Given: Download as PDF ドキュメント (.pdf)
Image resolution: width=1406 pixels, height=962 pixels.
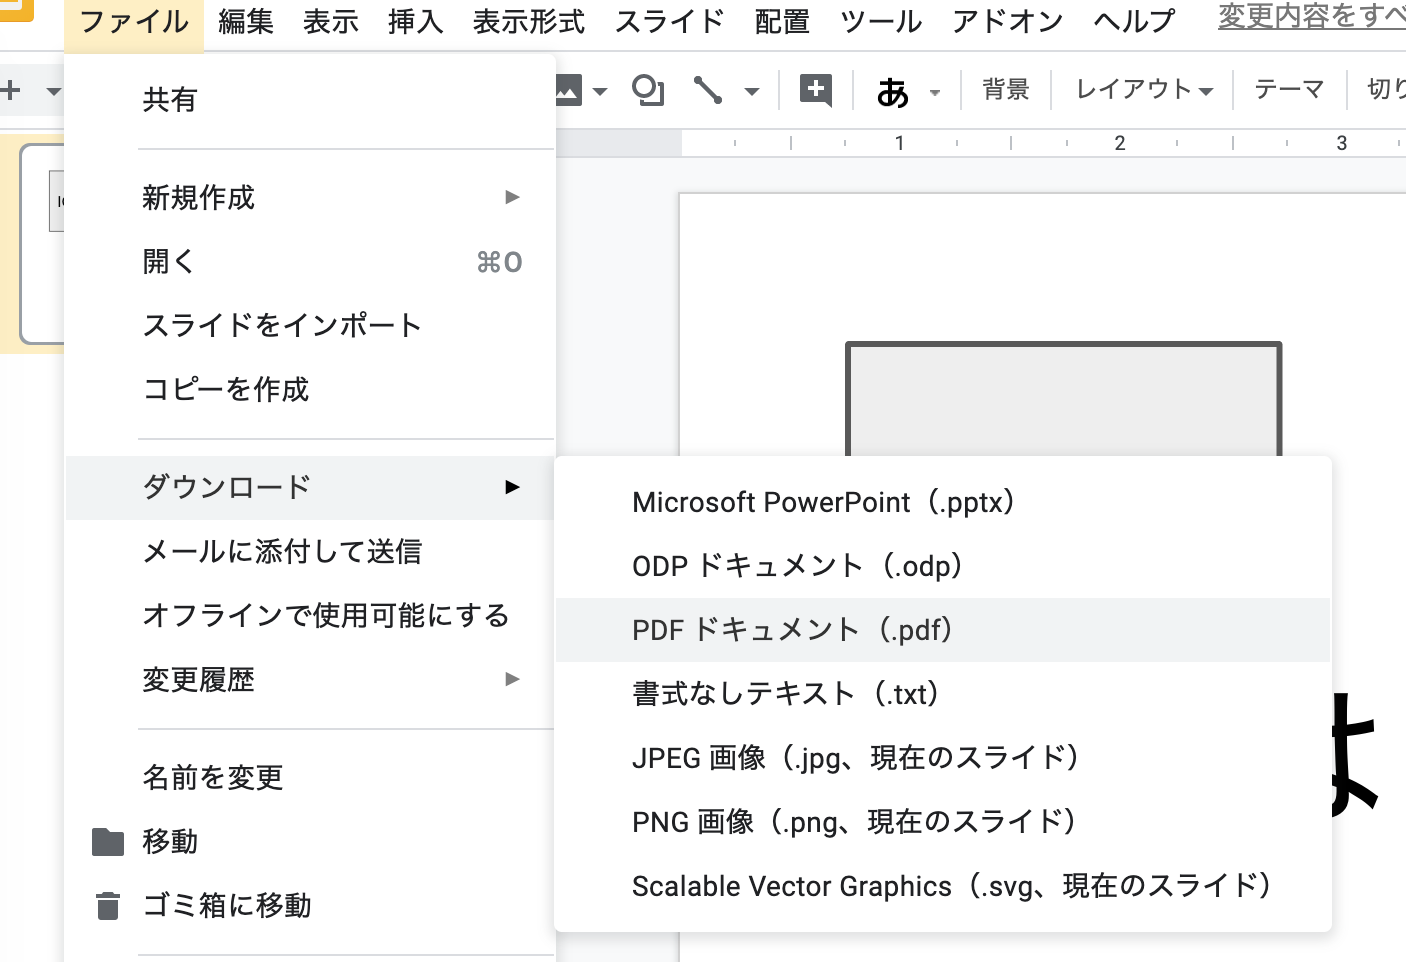Looking at the screenshot, I should [x=792, y=630].
